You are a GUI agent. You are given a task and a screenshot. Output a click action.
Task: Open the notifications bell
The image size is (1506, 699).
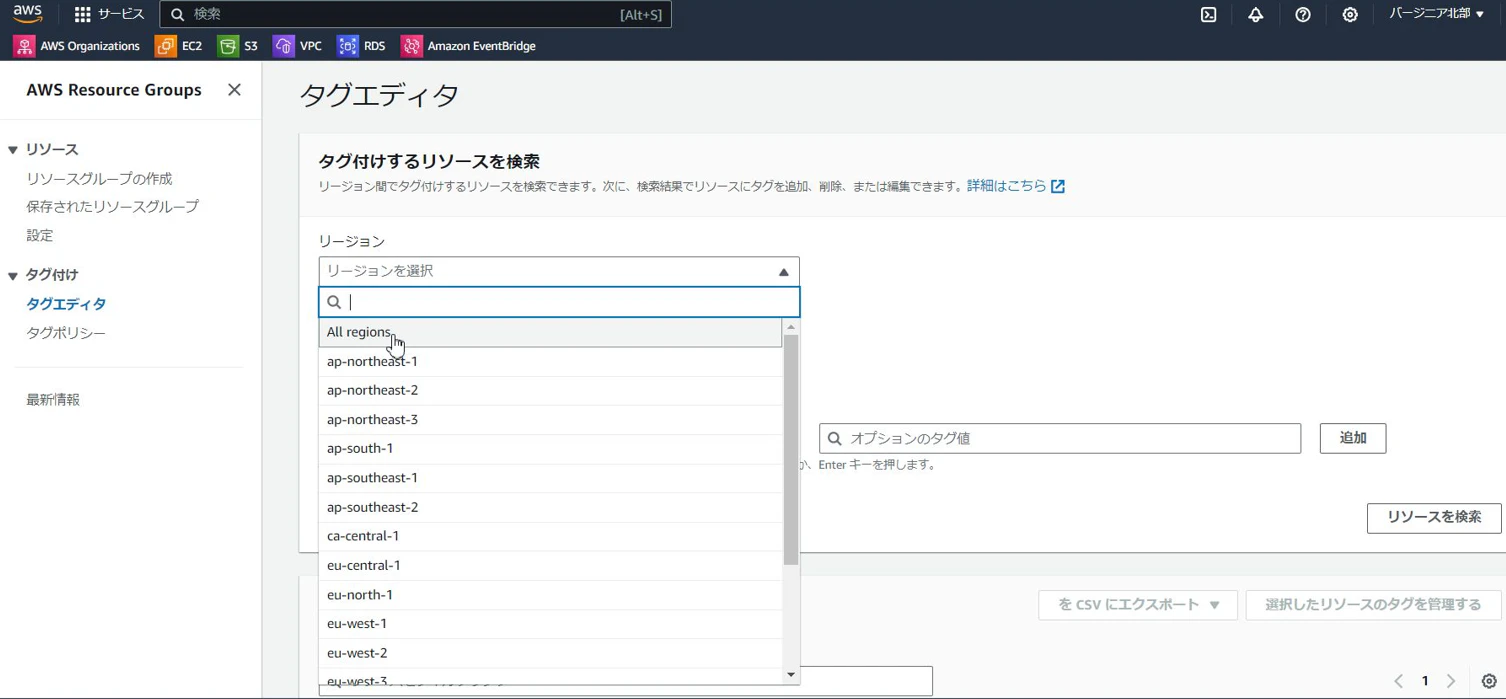click(1256, 14)
